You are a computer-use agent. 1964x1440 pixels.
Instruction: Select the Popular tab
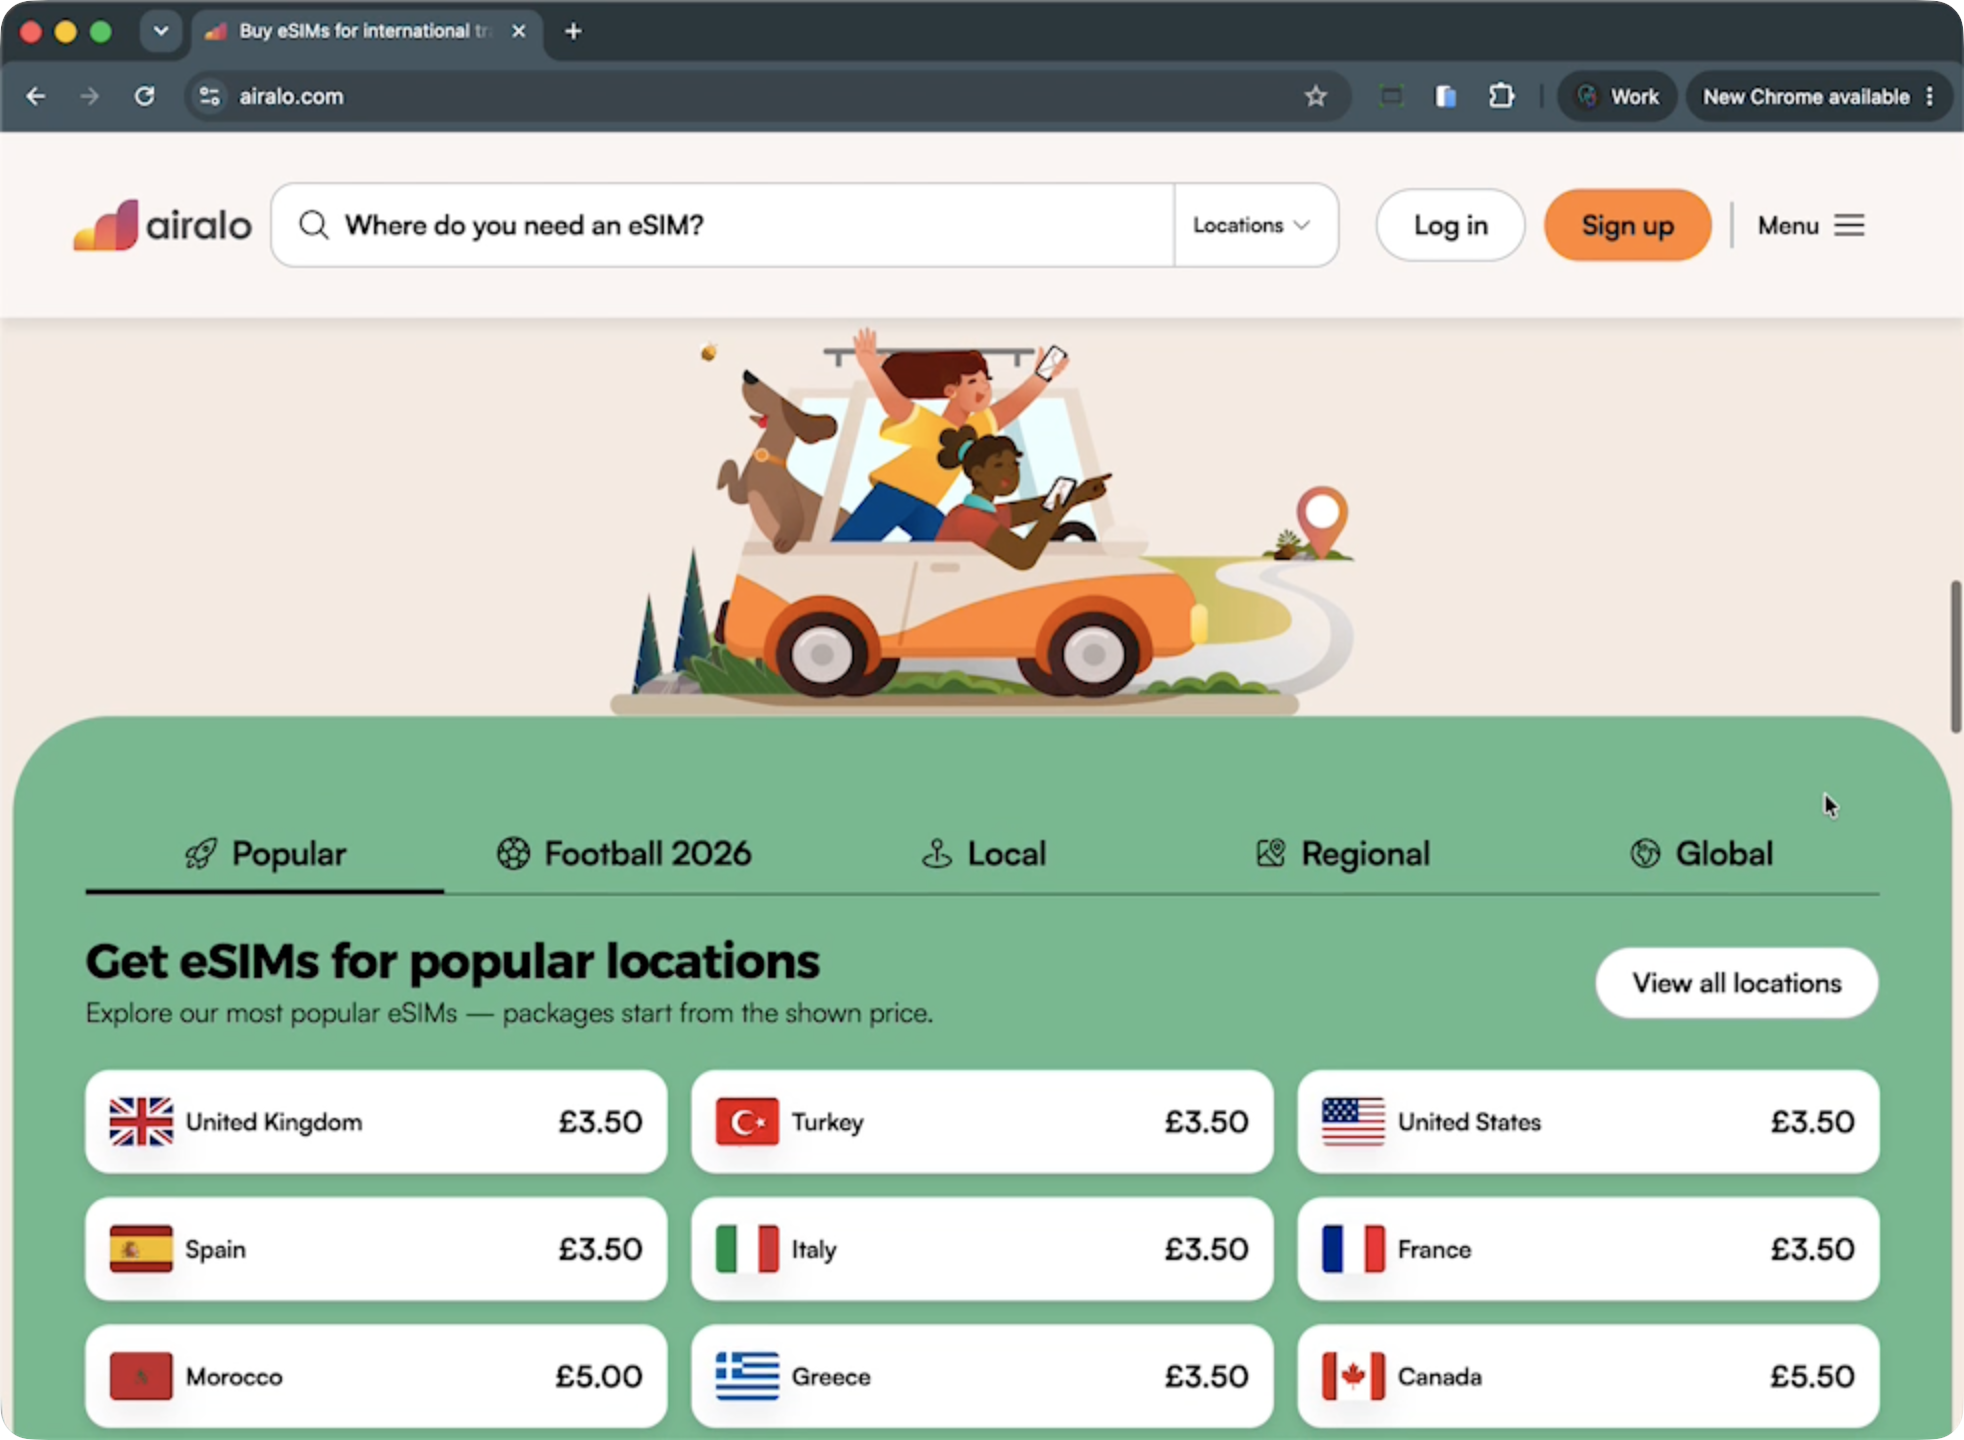tap(265, 854)
